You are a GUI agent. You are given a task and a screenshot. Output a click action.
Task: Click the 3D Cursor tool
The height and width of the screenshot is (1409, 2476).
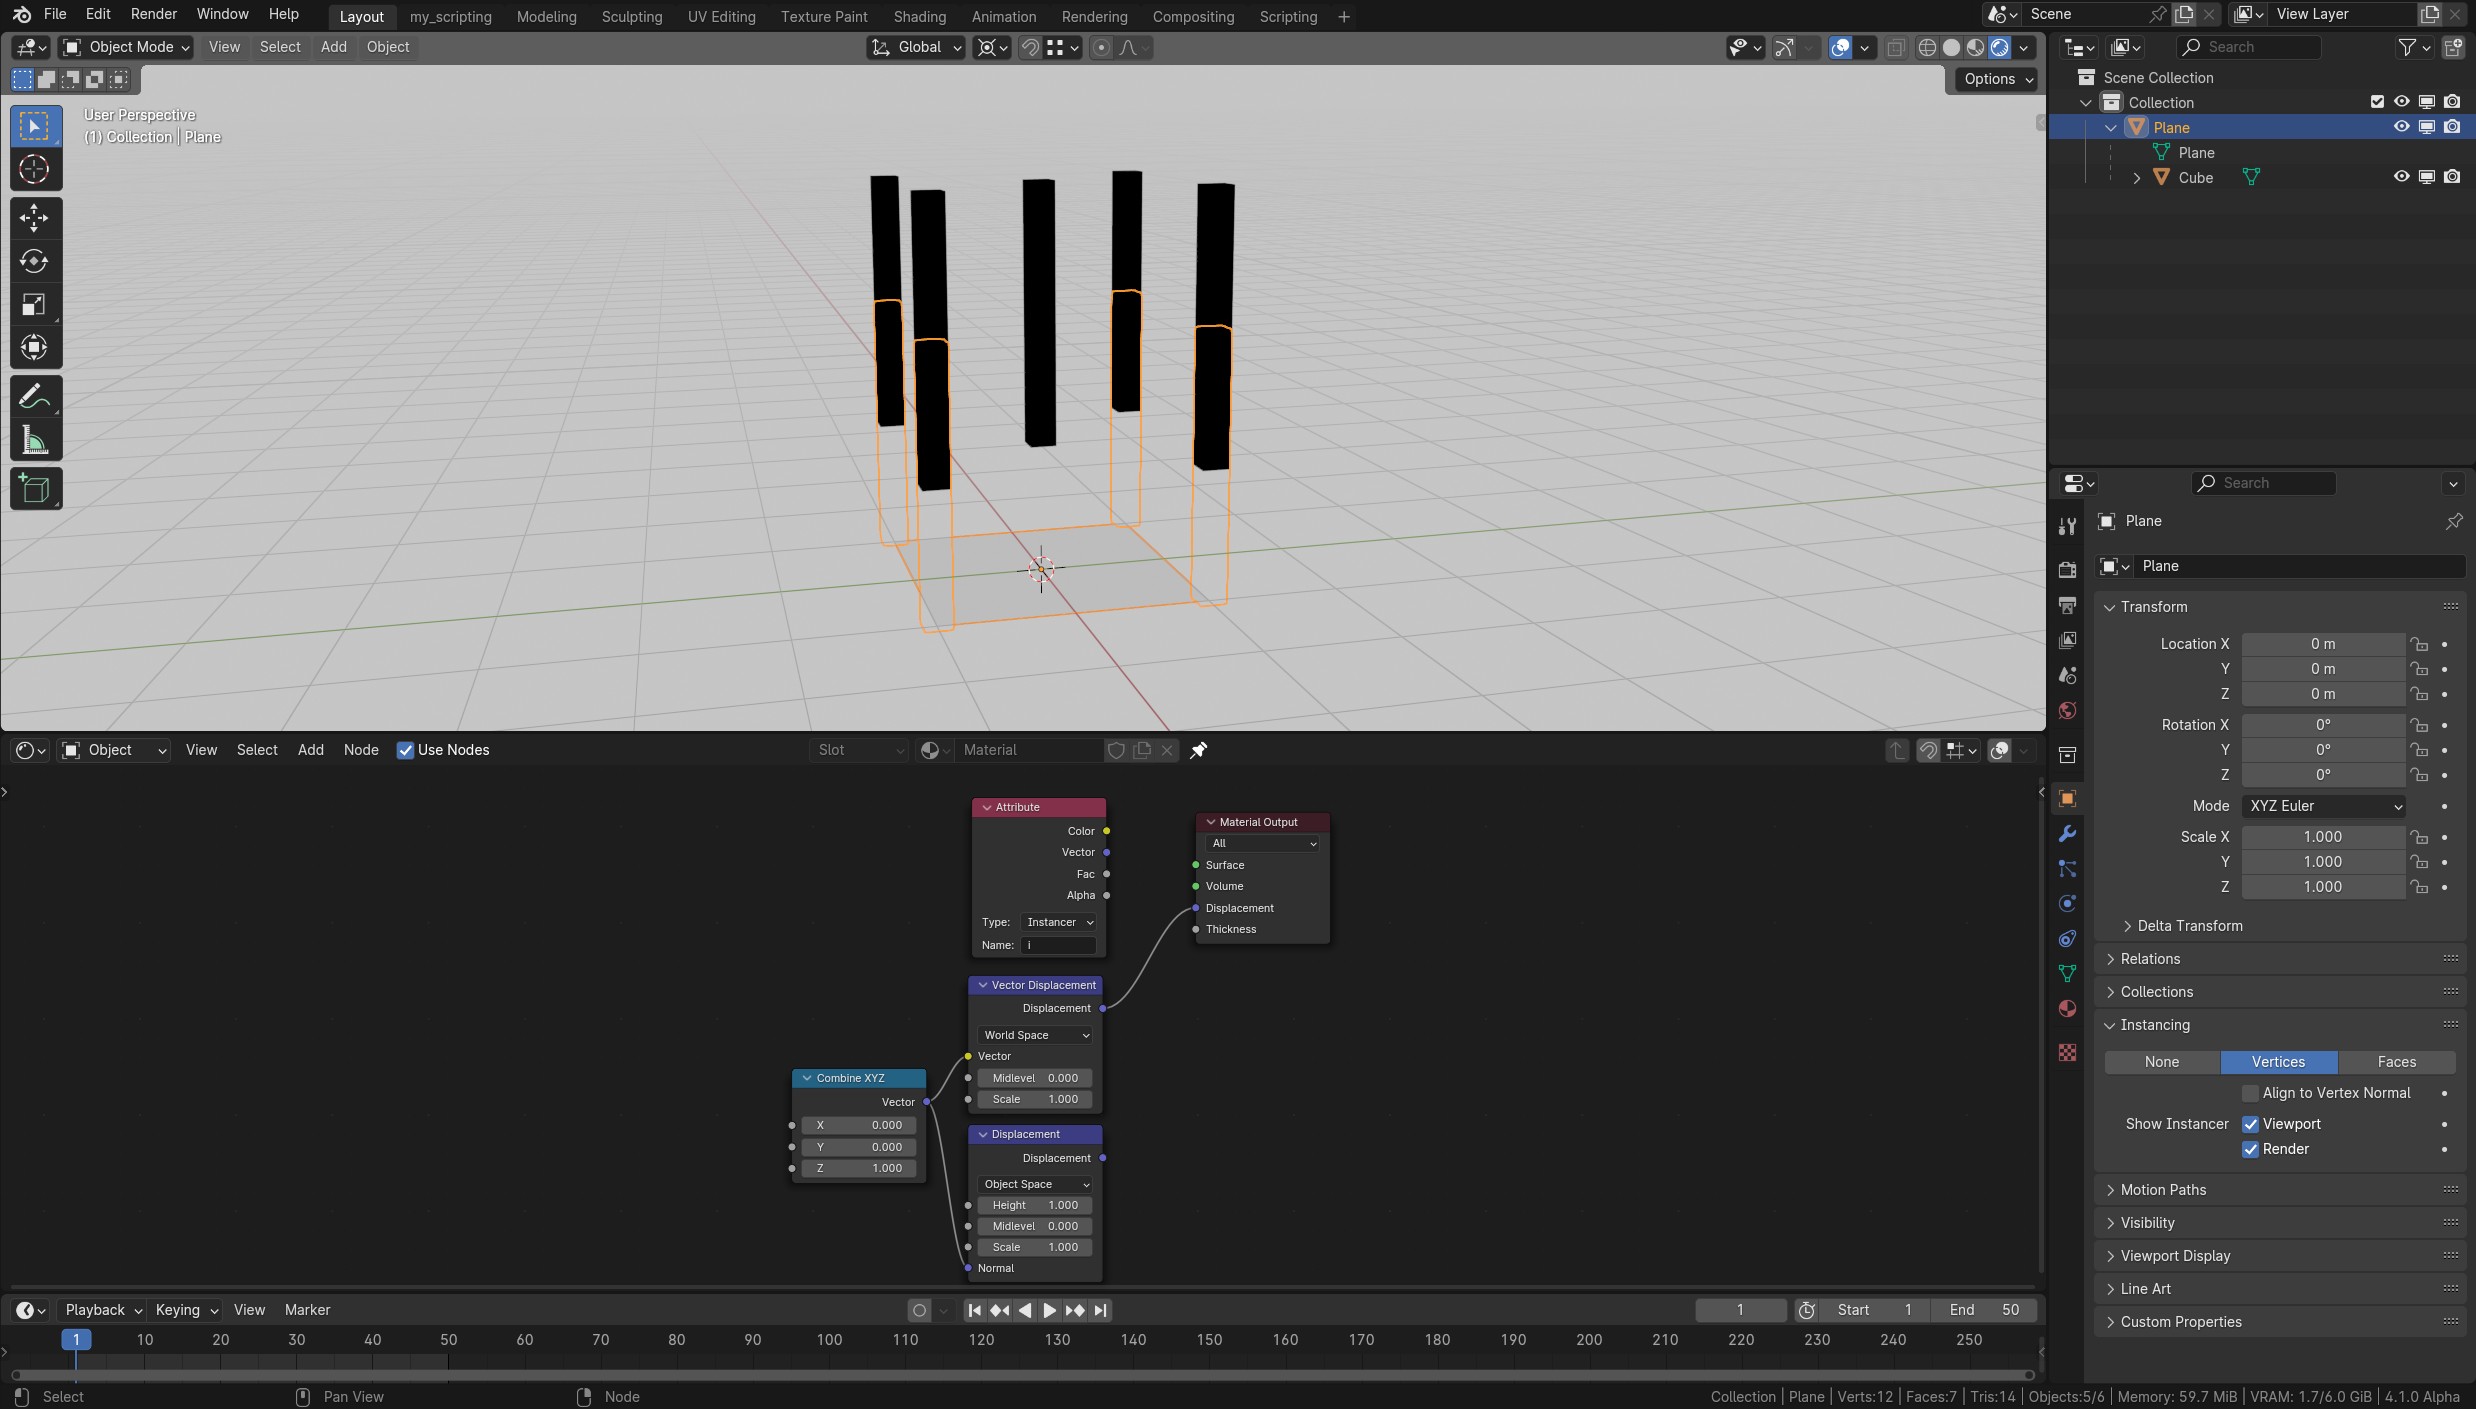click(x=35, y=170)
